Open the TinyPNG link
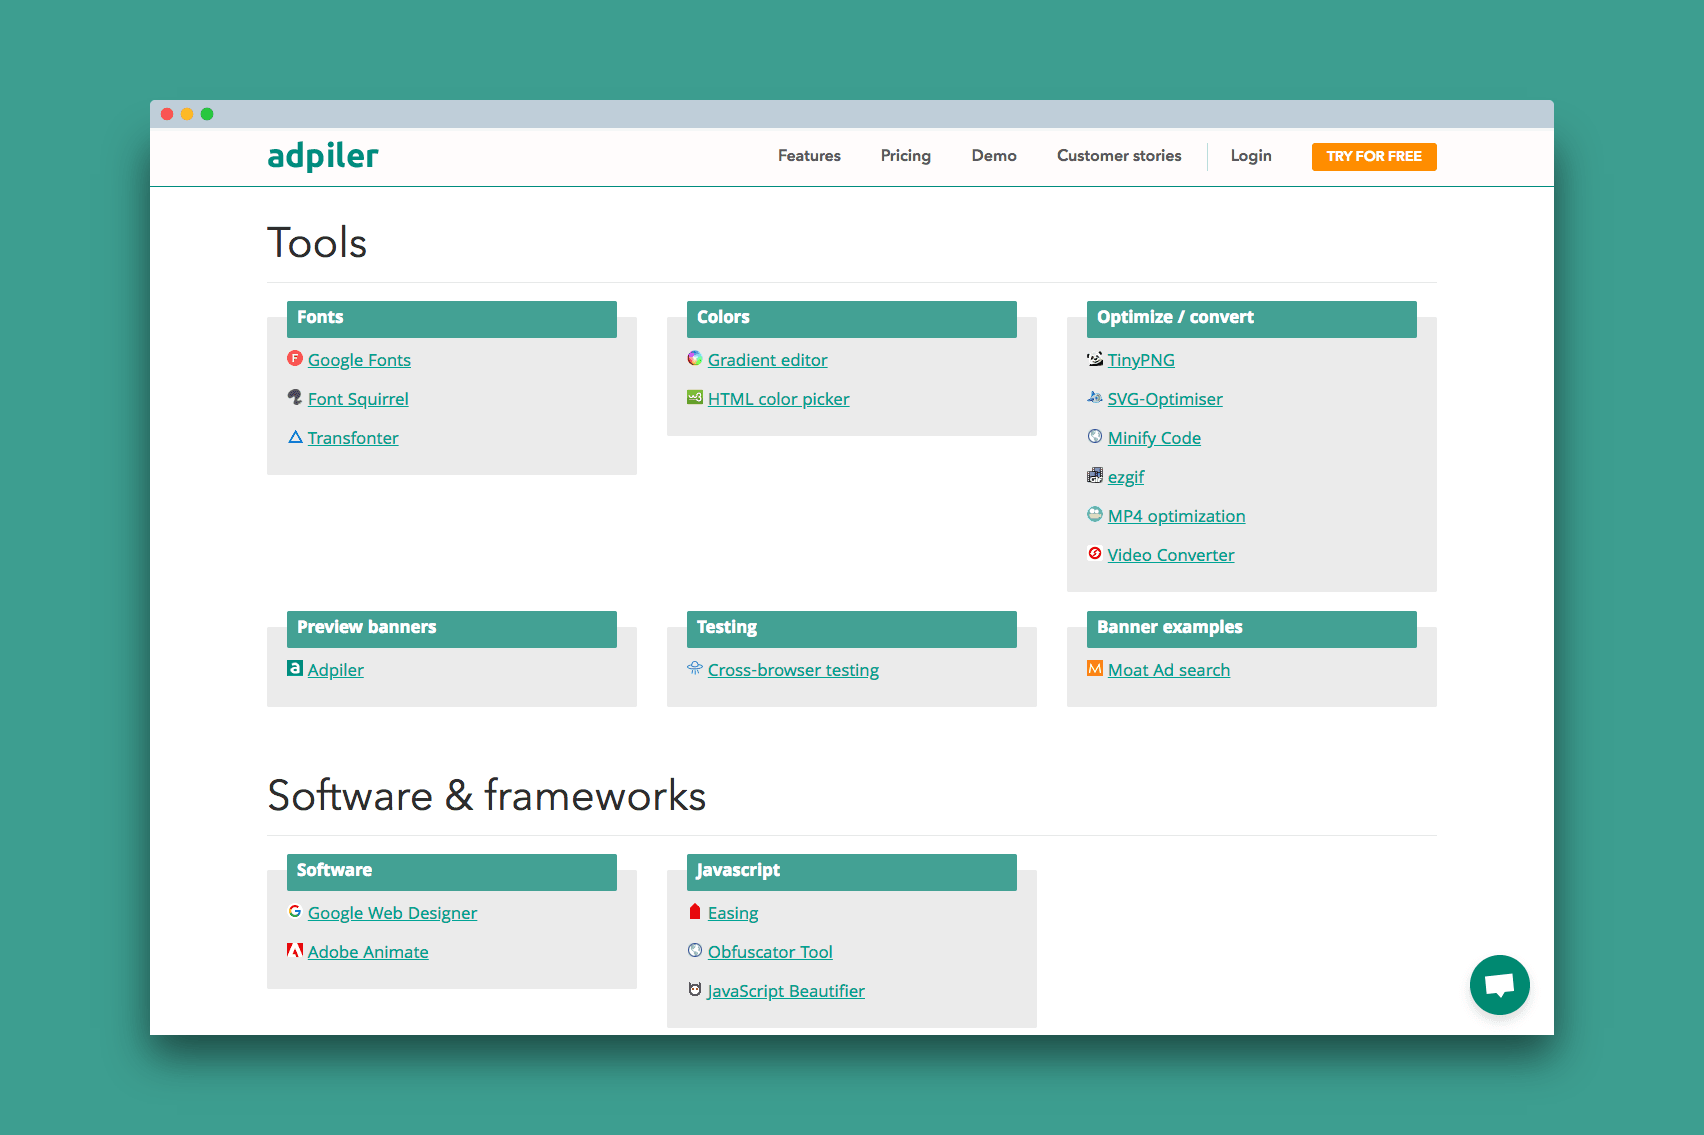1704x1135 pixels. pyautogui.click(x=1141, y=360)
